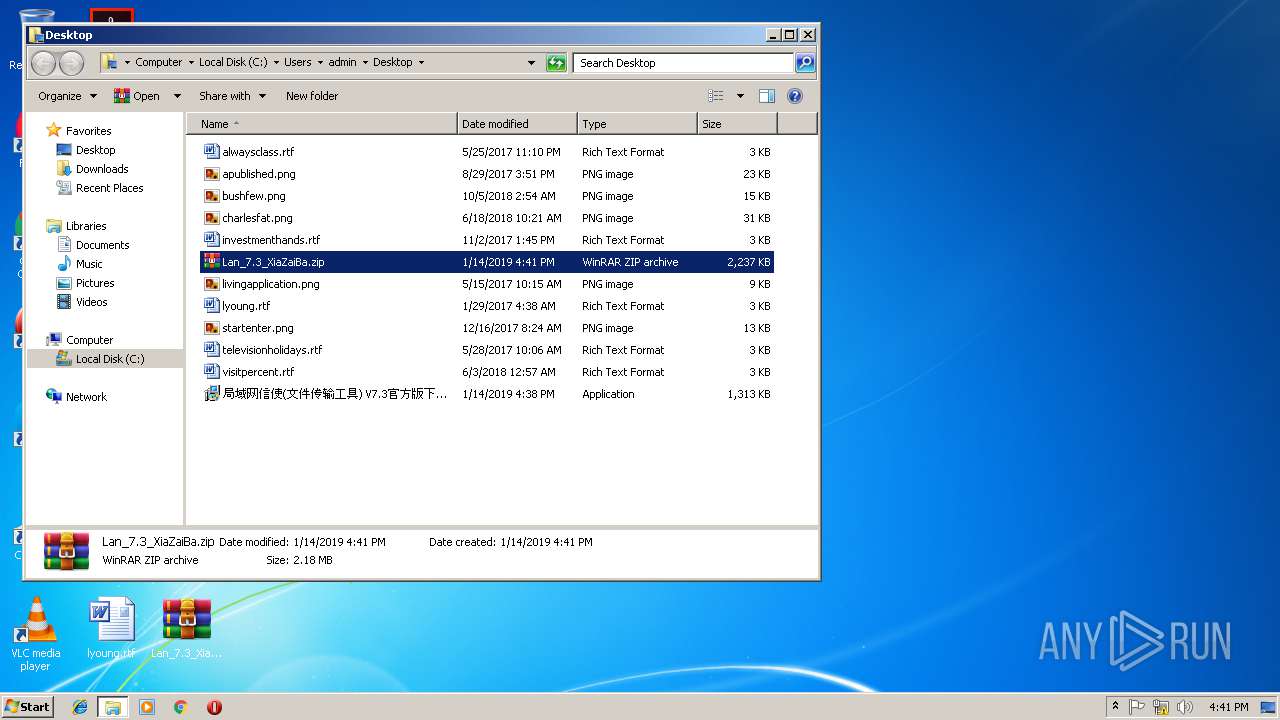Click the red Opera-style taskbar icon
This screenshot has width=1280, height=720.
coord(214,707)
